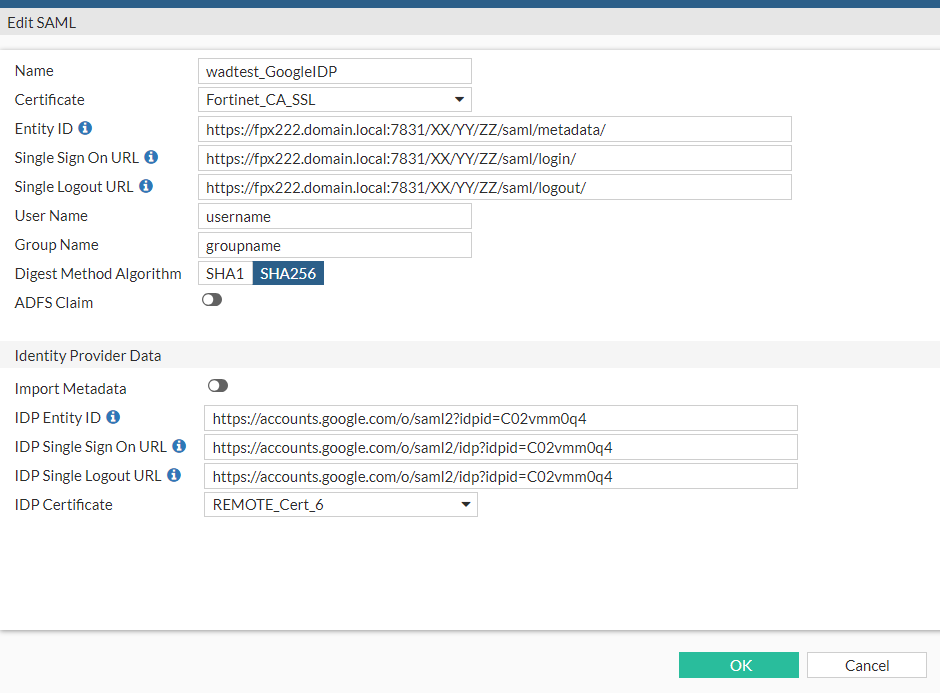
Task: Click the ADFS Claim label
Action: tap(54, 303)
